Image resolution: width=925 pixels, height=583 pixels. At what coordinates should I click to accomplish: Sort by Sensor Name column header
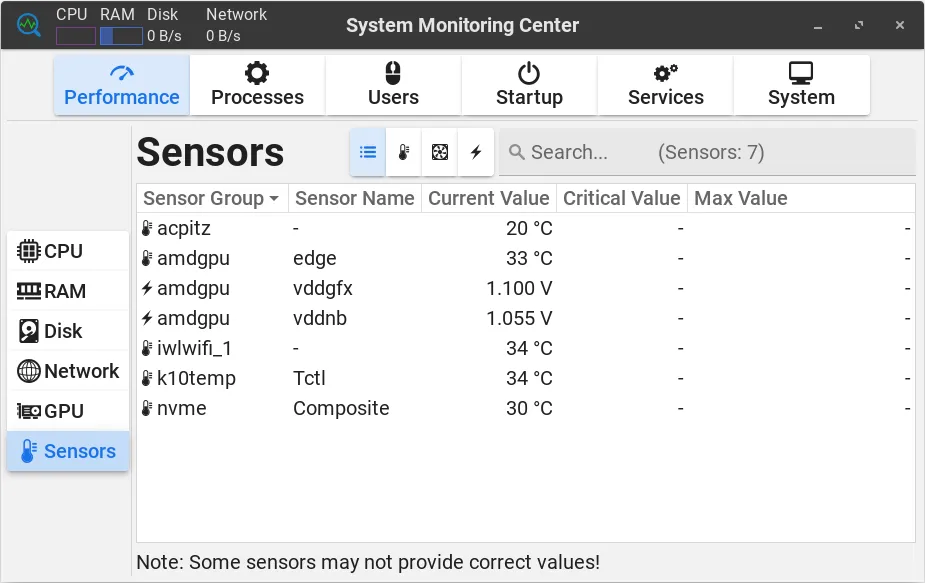pos(354,198)
